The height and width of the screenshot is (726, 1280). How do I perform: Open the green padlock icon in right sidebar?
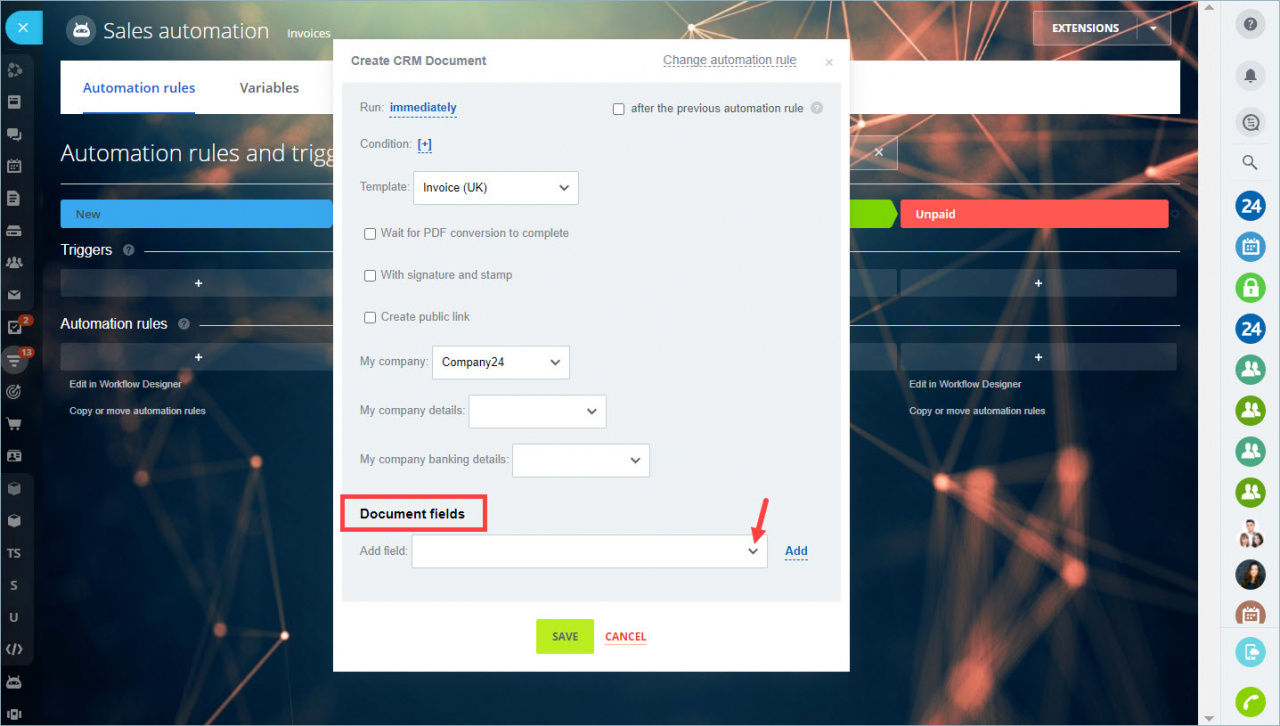pos(1250,288)
